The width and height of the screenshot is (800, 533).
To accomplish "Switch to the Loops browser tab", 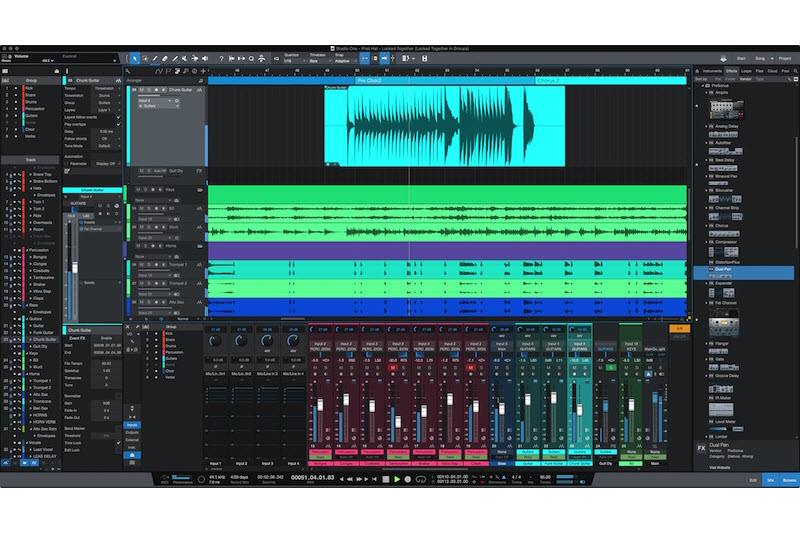I will [x=746, y=71].
